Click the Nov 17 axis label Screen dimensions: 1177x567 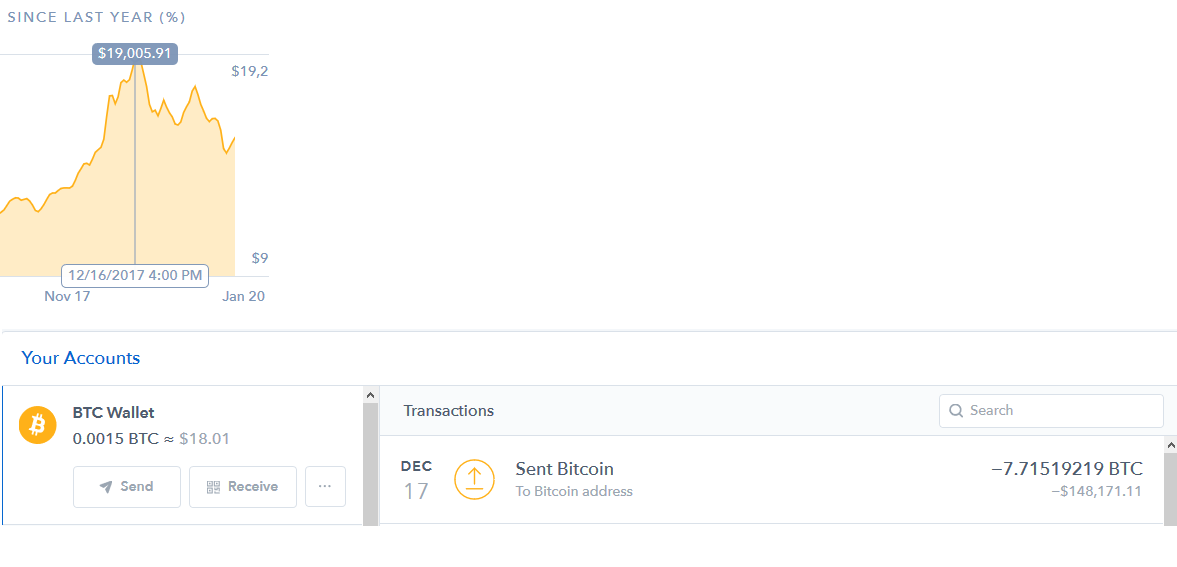[67, 296]
